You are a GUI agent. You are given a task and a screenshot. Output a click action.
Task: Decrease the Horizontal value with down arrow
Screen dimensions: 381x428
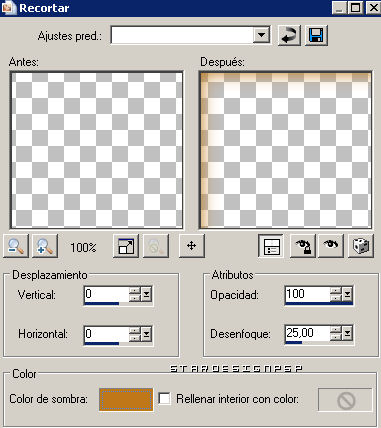click(135, 338)
